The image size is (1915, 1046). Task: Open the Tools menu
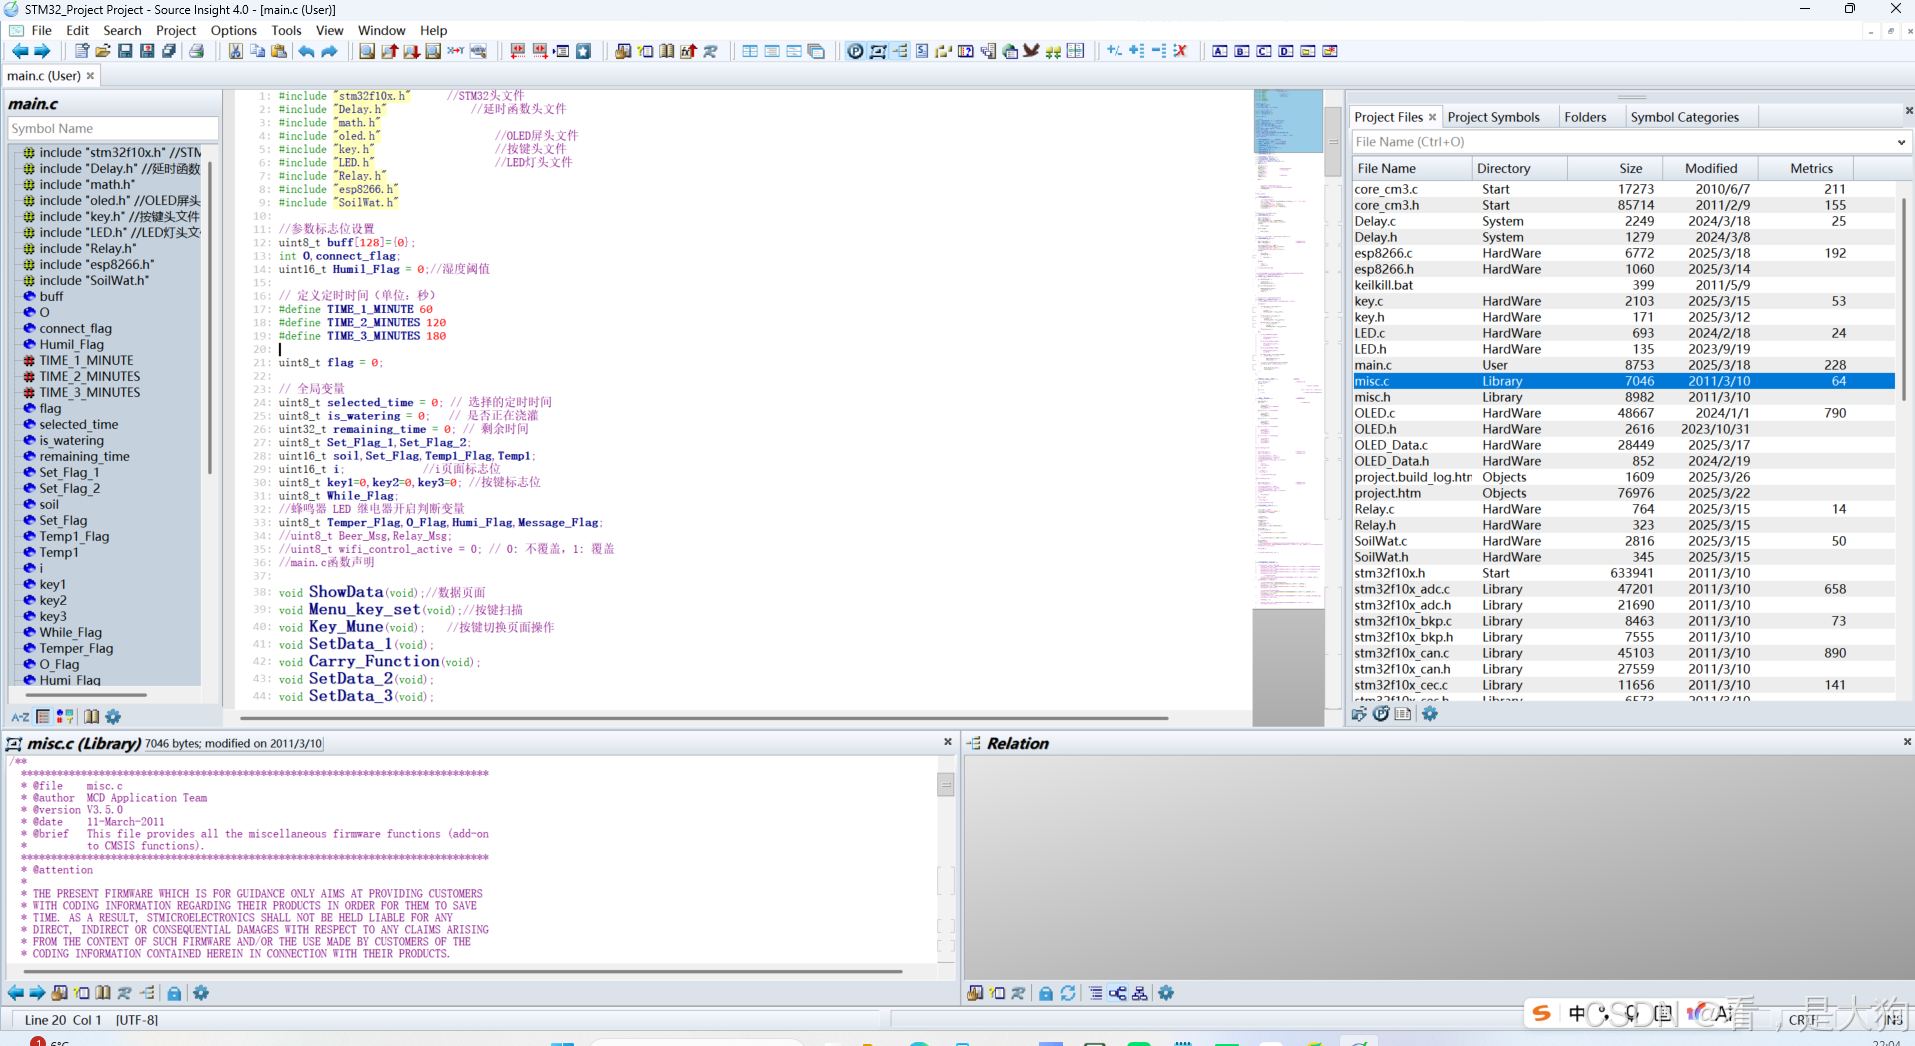click(286, 30)
